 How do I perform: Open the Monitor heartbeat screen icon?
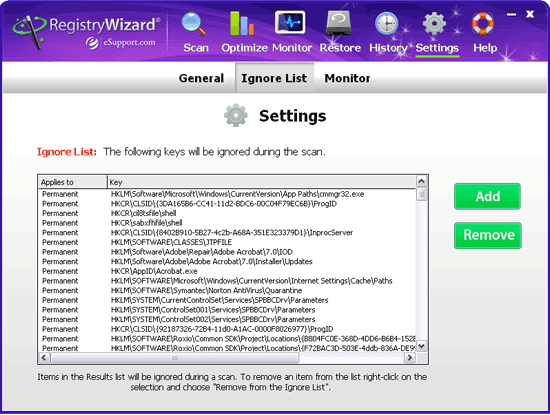(290, 22)
